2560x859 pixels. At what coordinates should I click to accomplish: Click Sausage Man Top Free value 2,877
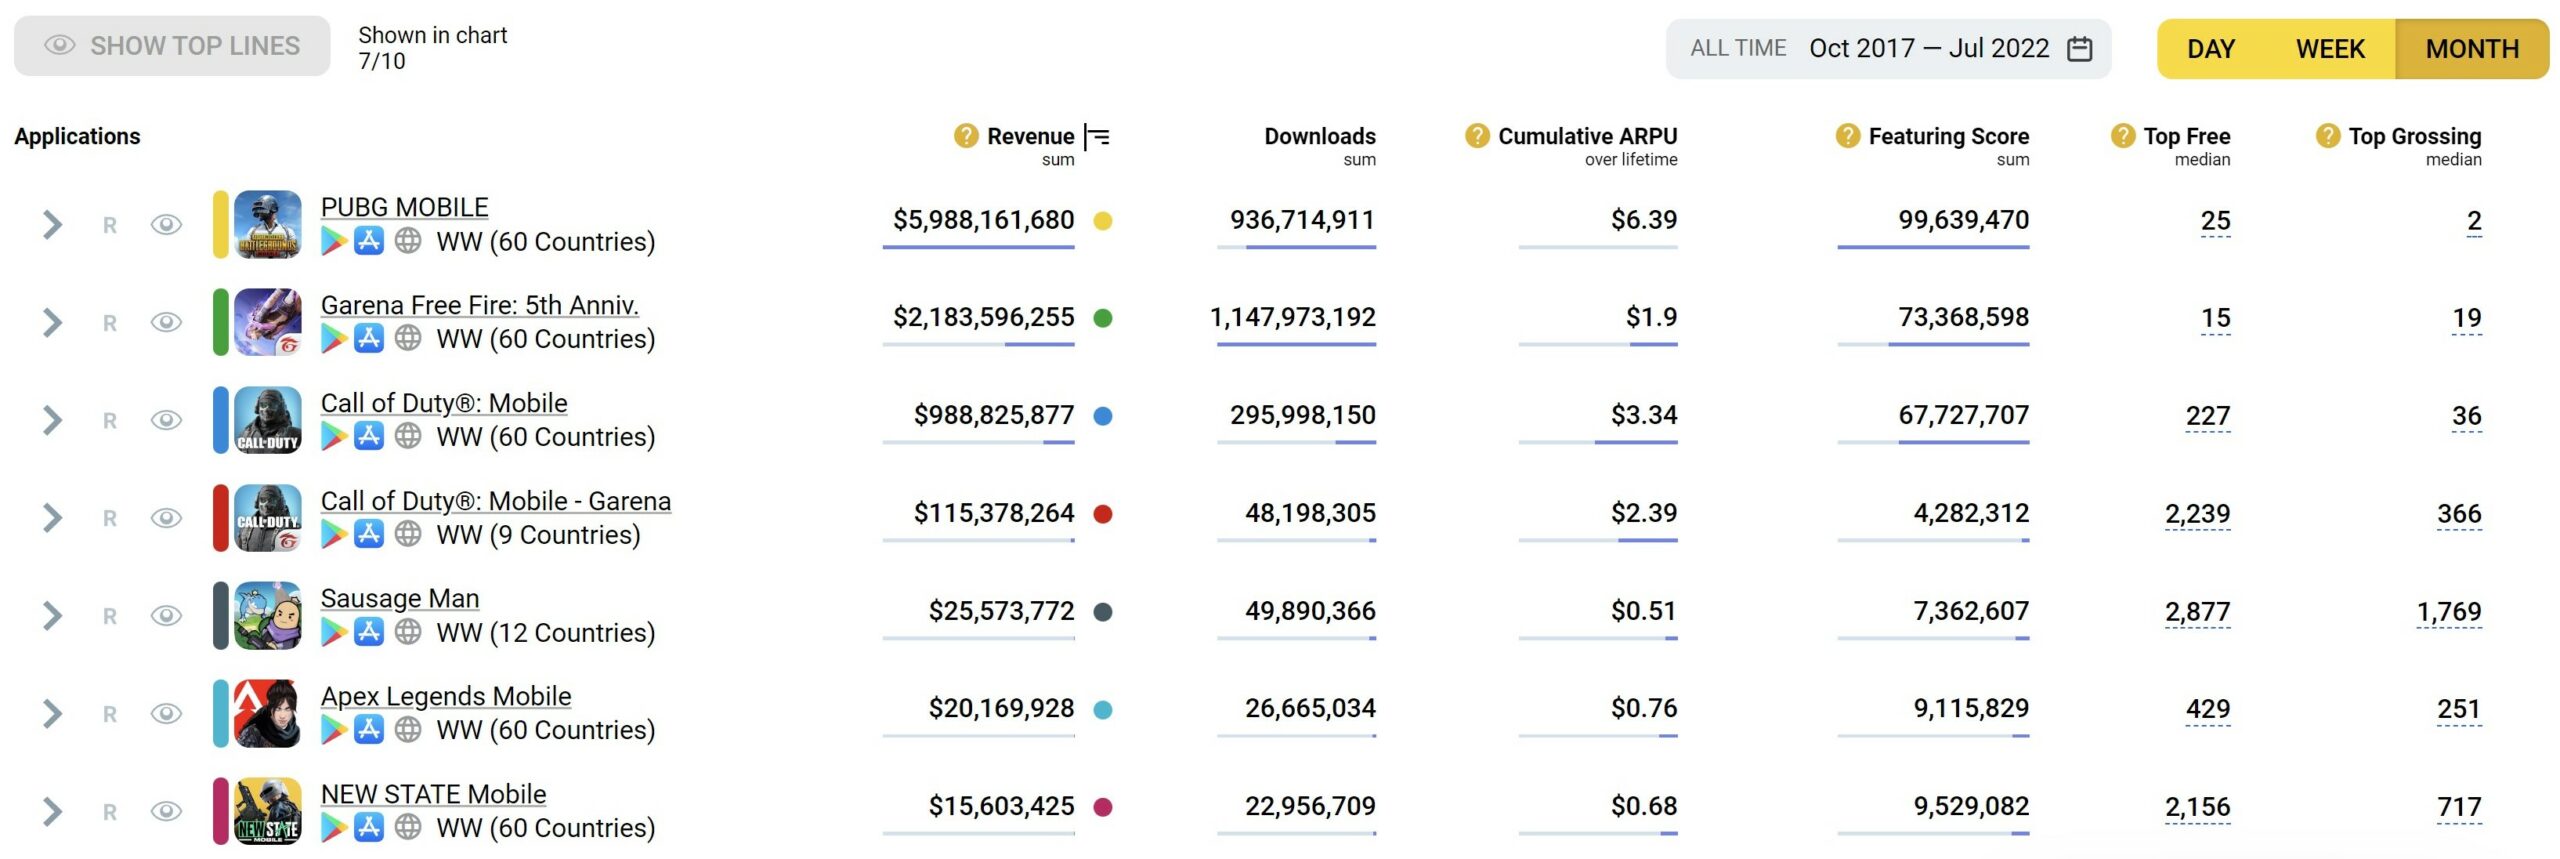pyautogui.click(x=2197, y=611)
